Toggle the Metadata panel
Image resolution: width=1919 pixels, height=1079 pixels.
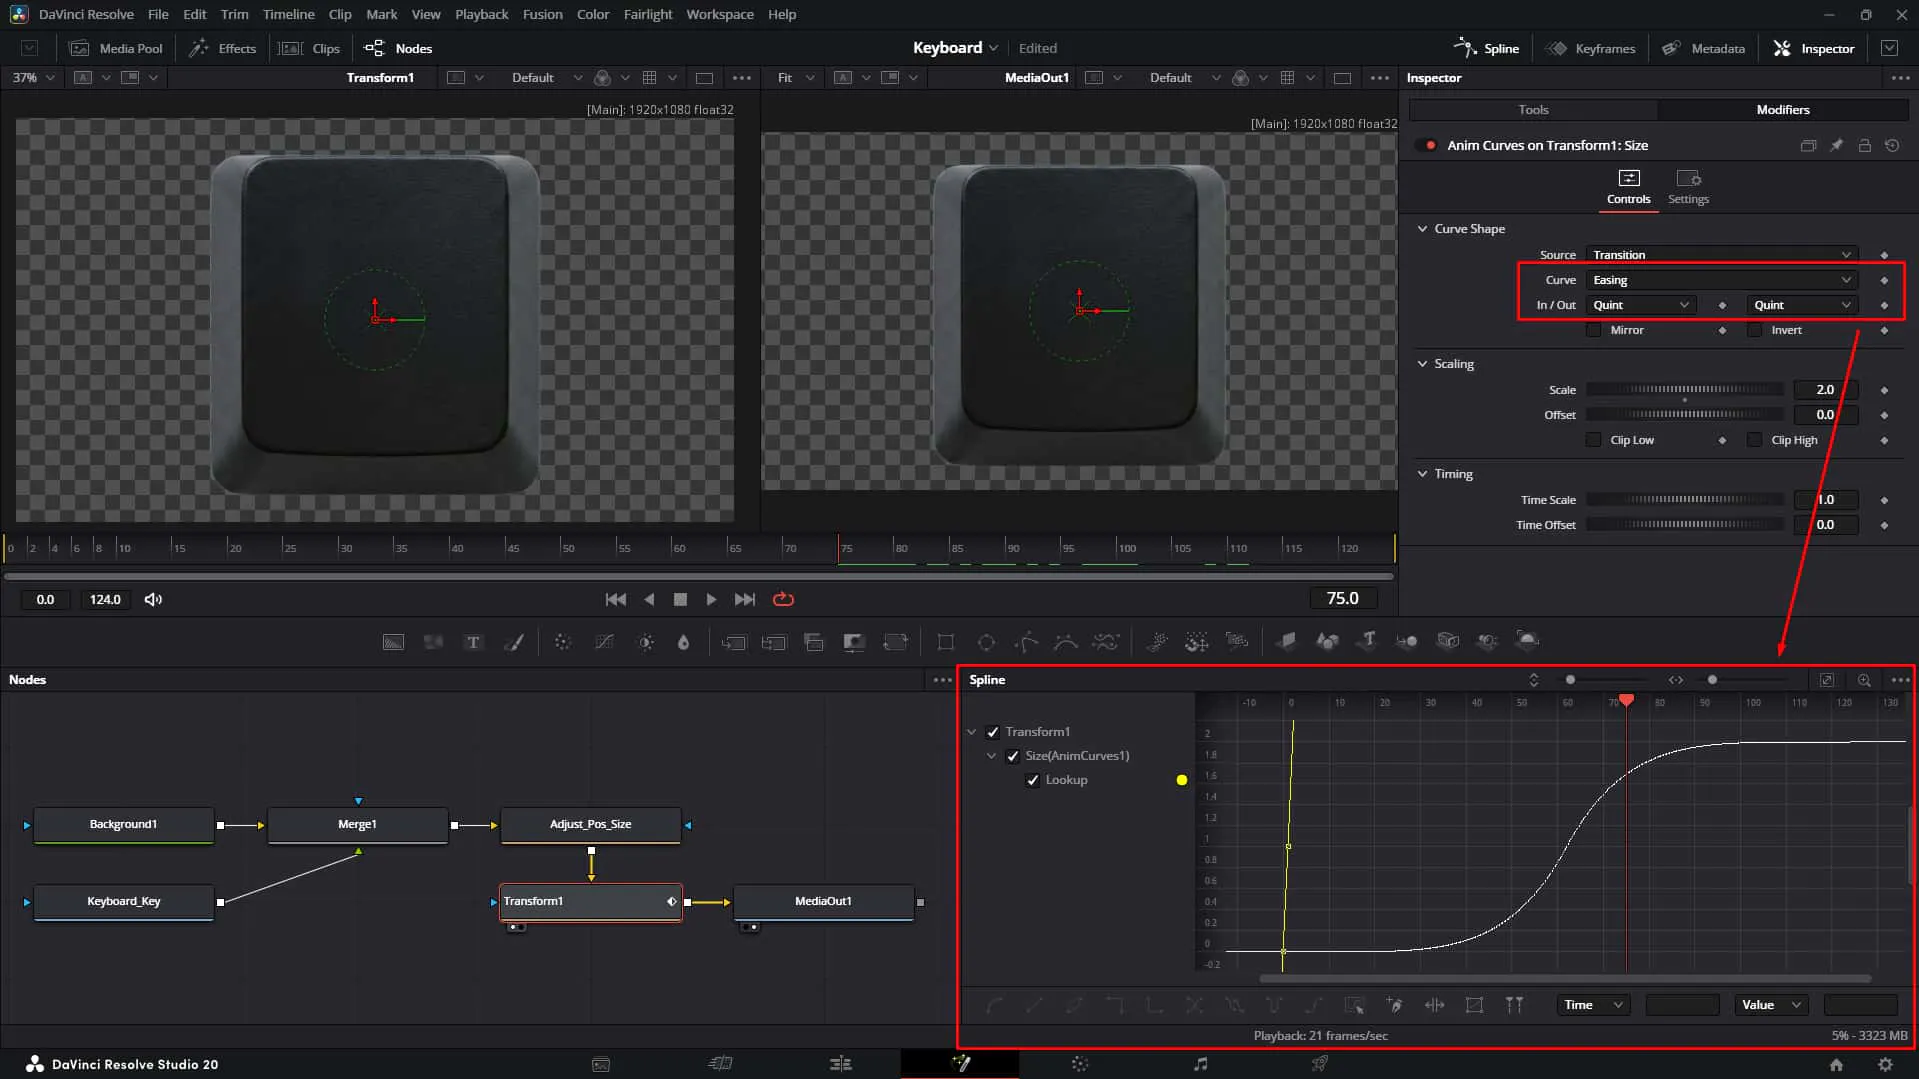coord(1703,48)
